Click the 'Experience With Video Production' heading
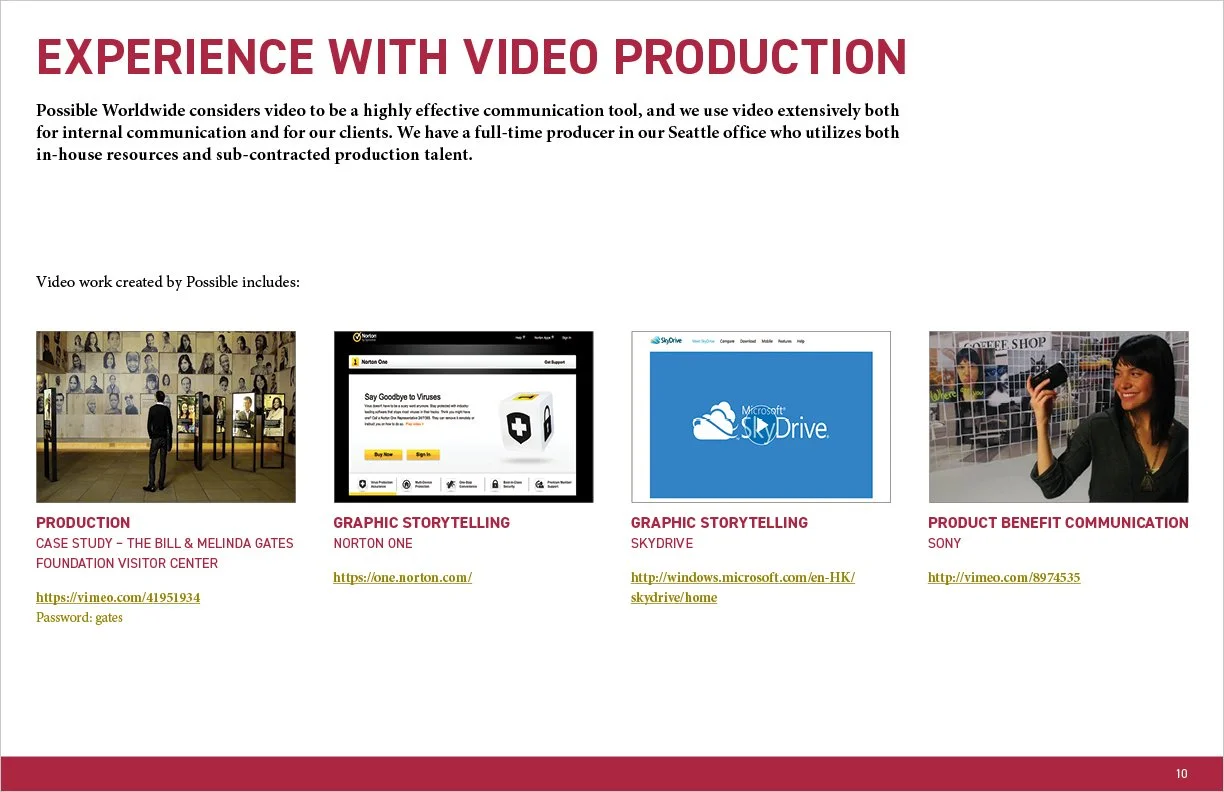The height and width of the screenshot is (792, 1224). pos(471,57)
